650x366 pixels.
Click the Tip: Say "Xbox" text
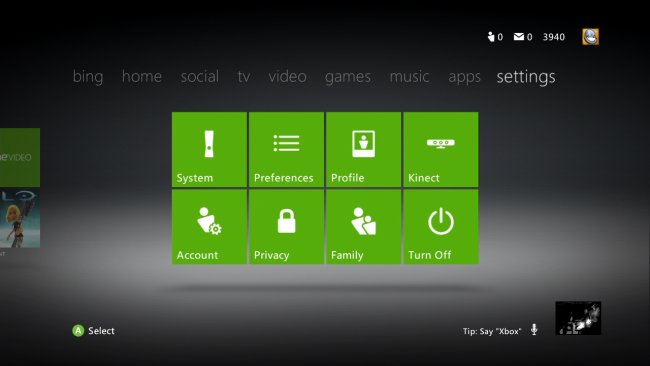pyautogui.click(x=492, y=331)
